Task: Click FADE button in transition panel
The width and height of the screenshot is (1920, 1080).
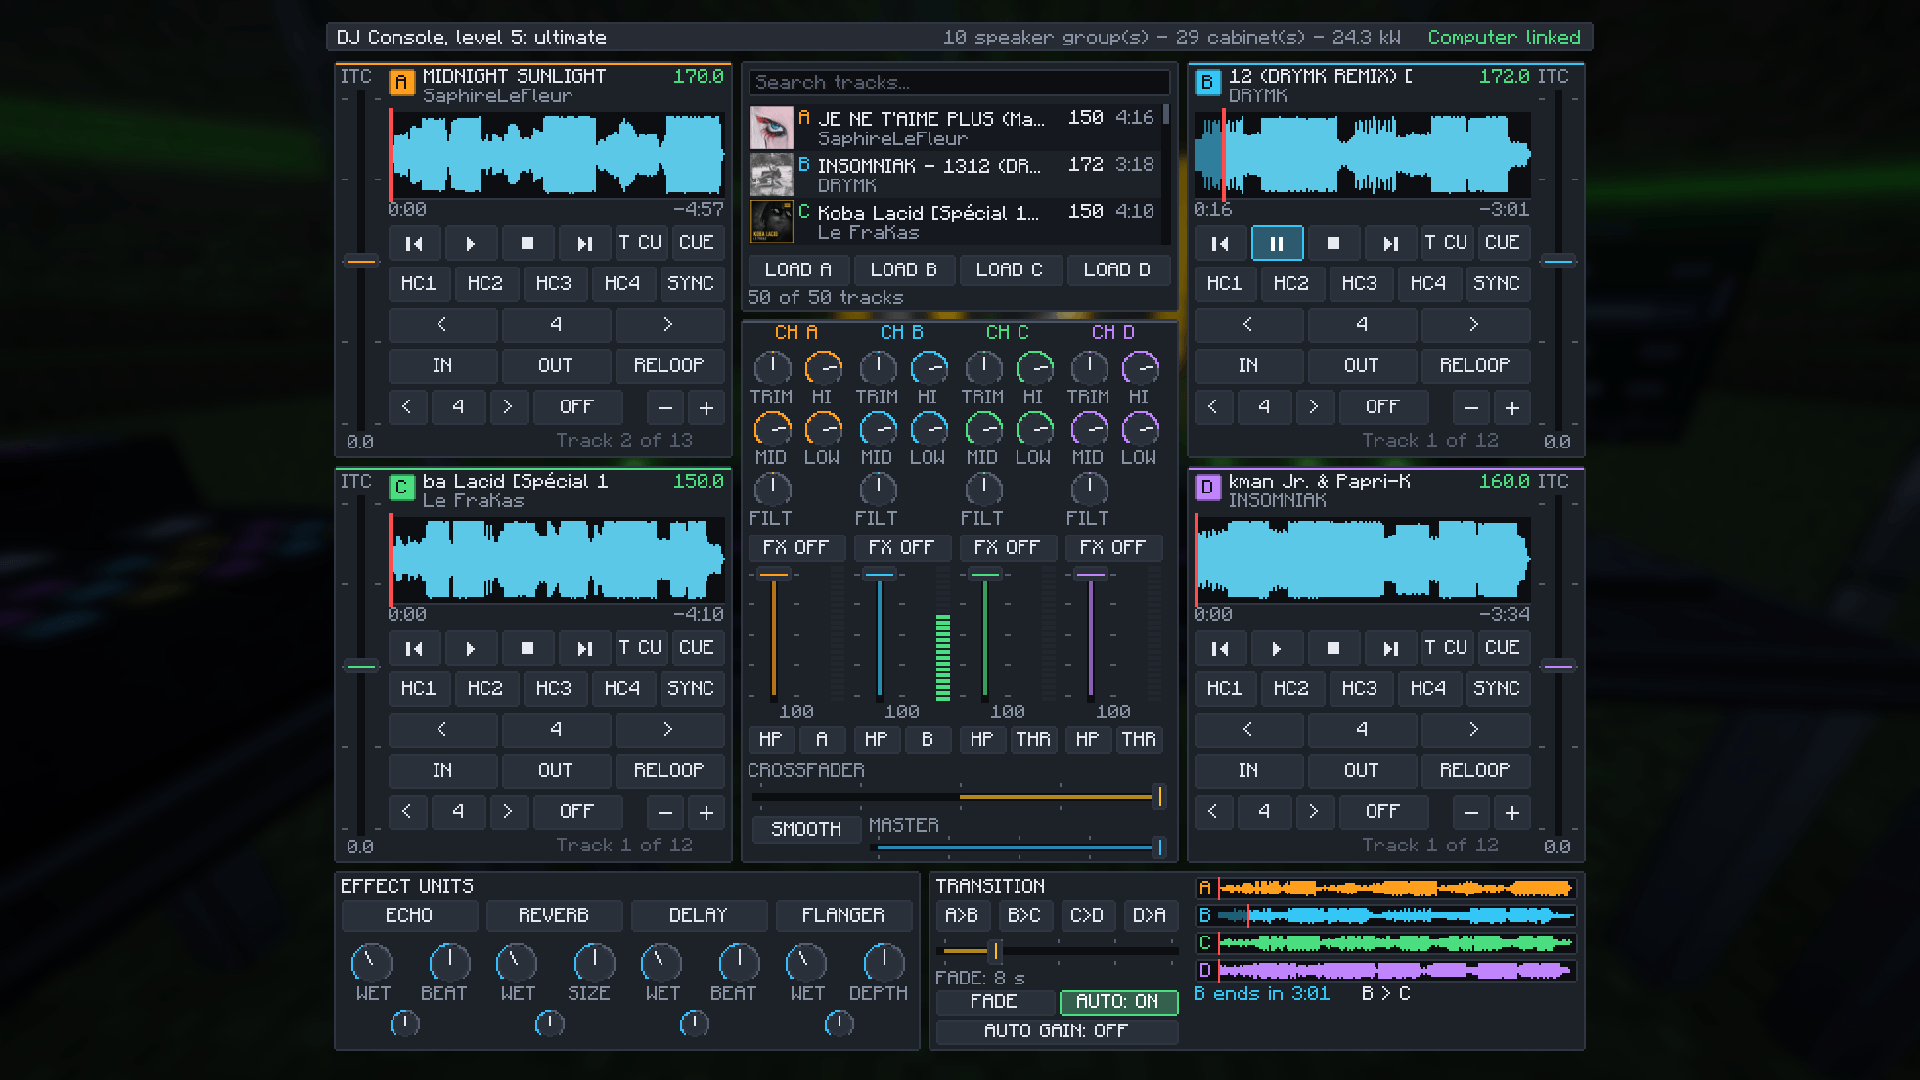Action: click(x=994, y=1002)
